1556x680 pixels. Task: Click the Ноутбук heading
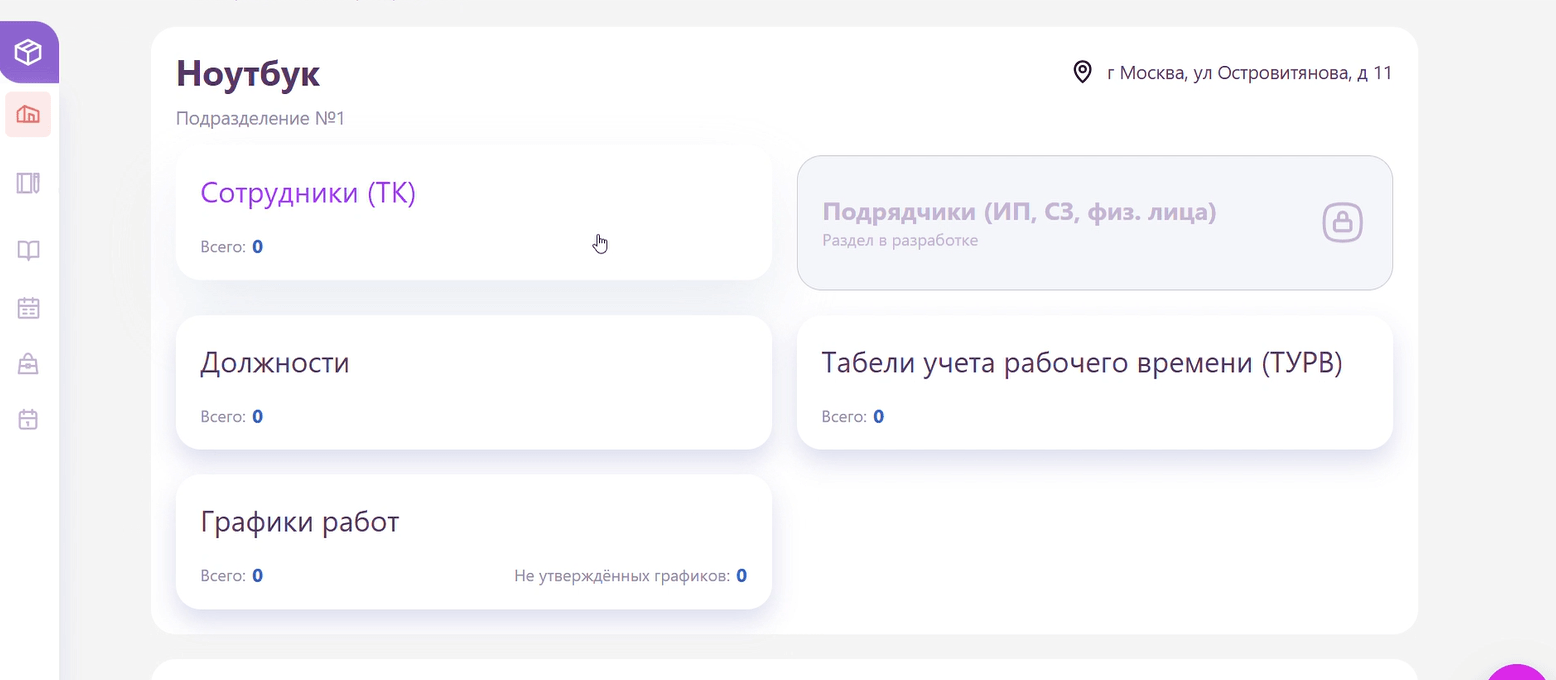click(x=248, y=73)
